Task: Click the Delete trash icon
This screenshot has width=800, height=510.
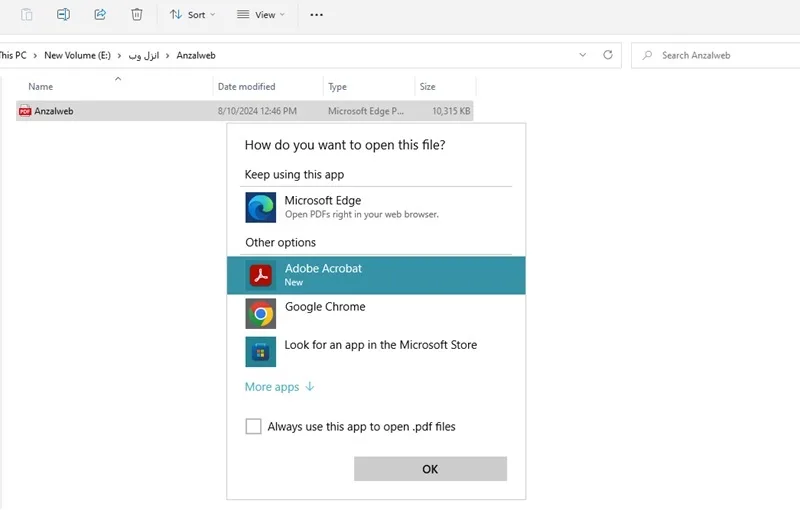Action: point(137,14)
